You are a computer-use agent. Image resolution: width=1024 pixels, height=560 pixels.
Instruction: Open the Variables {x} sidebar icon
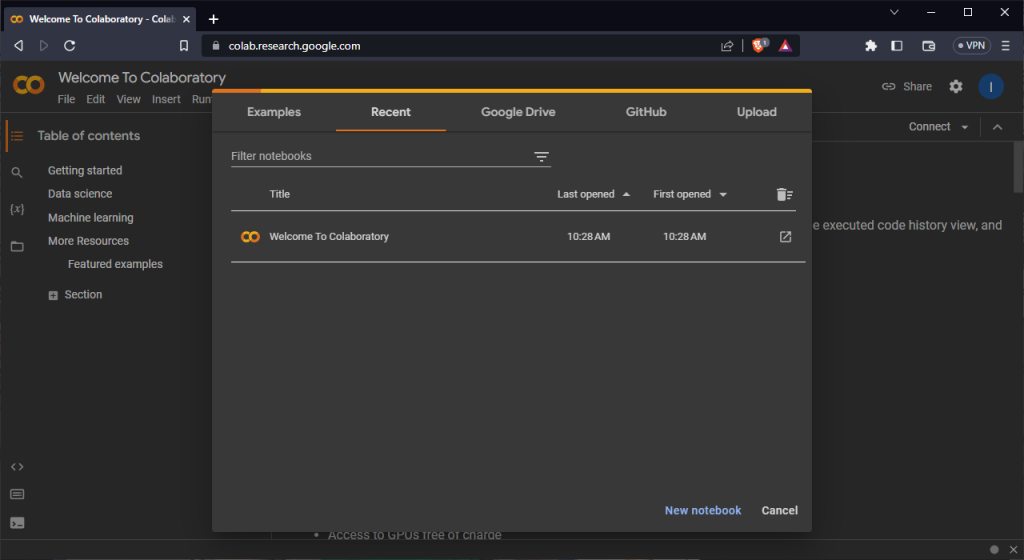17,209
